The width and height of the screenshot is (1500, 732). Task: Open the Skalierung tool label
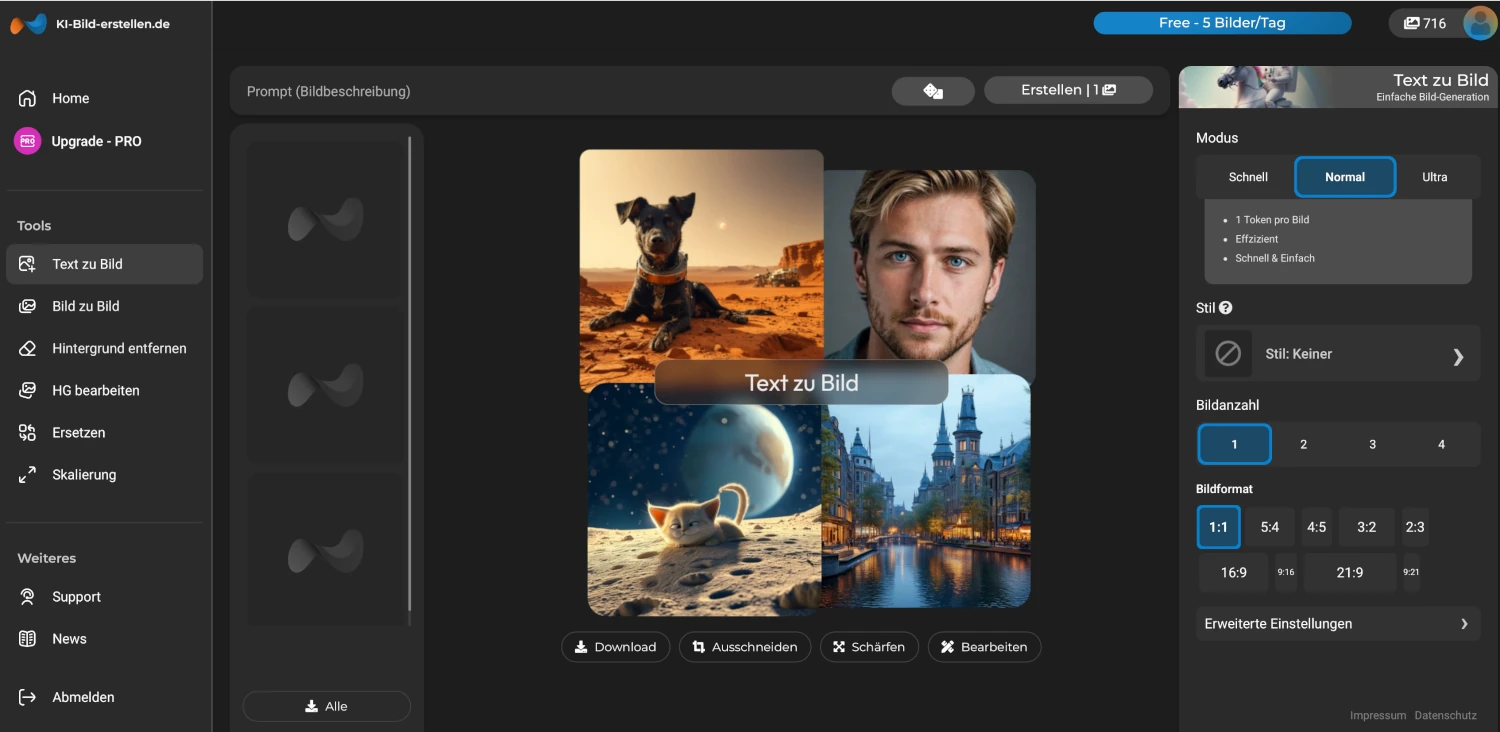click(84, 475)
